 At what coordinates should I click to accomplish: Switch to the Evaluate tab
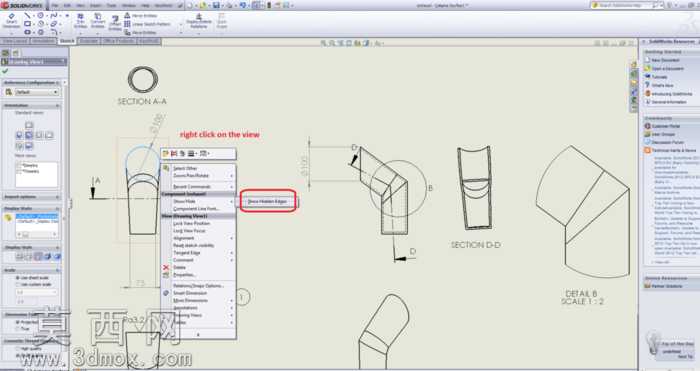pos(88,41)
